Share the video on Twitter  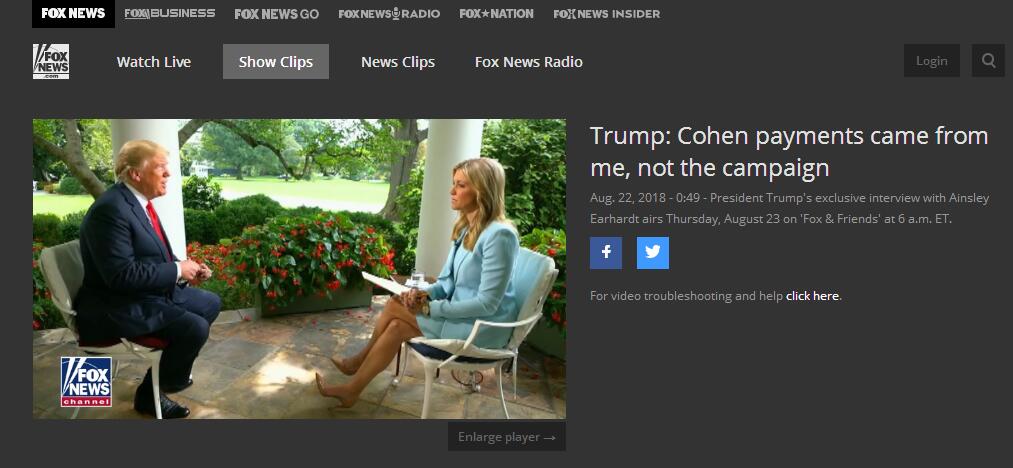[x=653, y=253]
